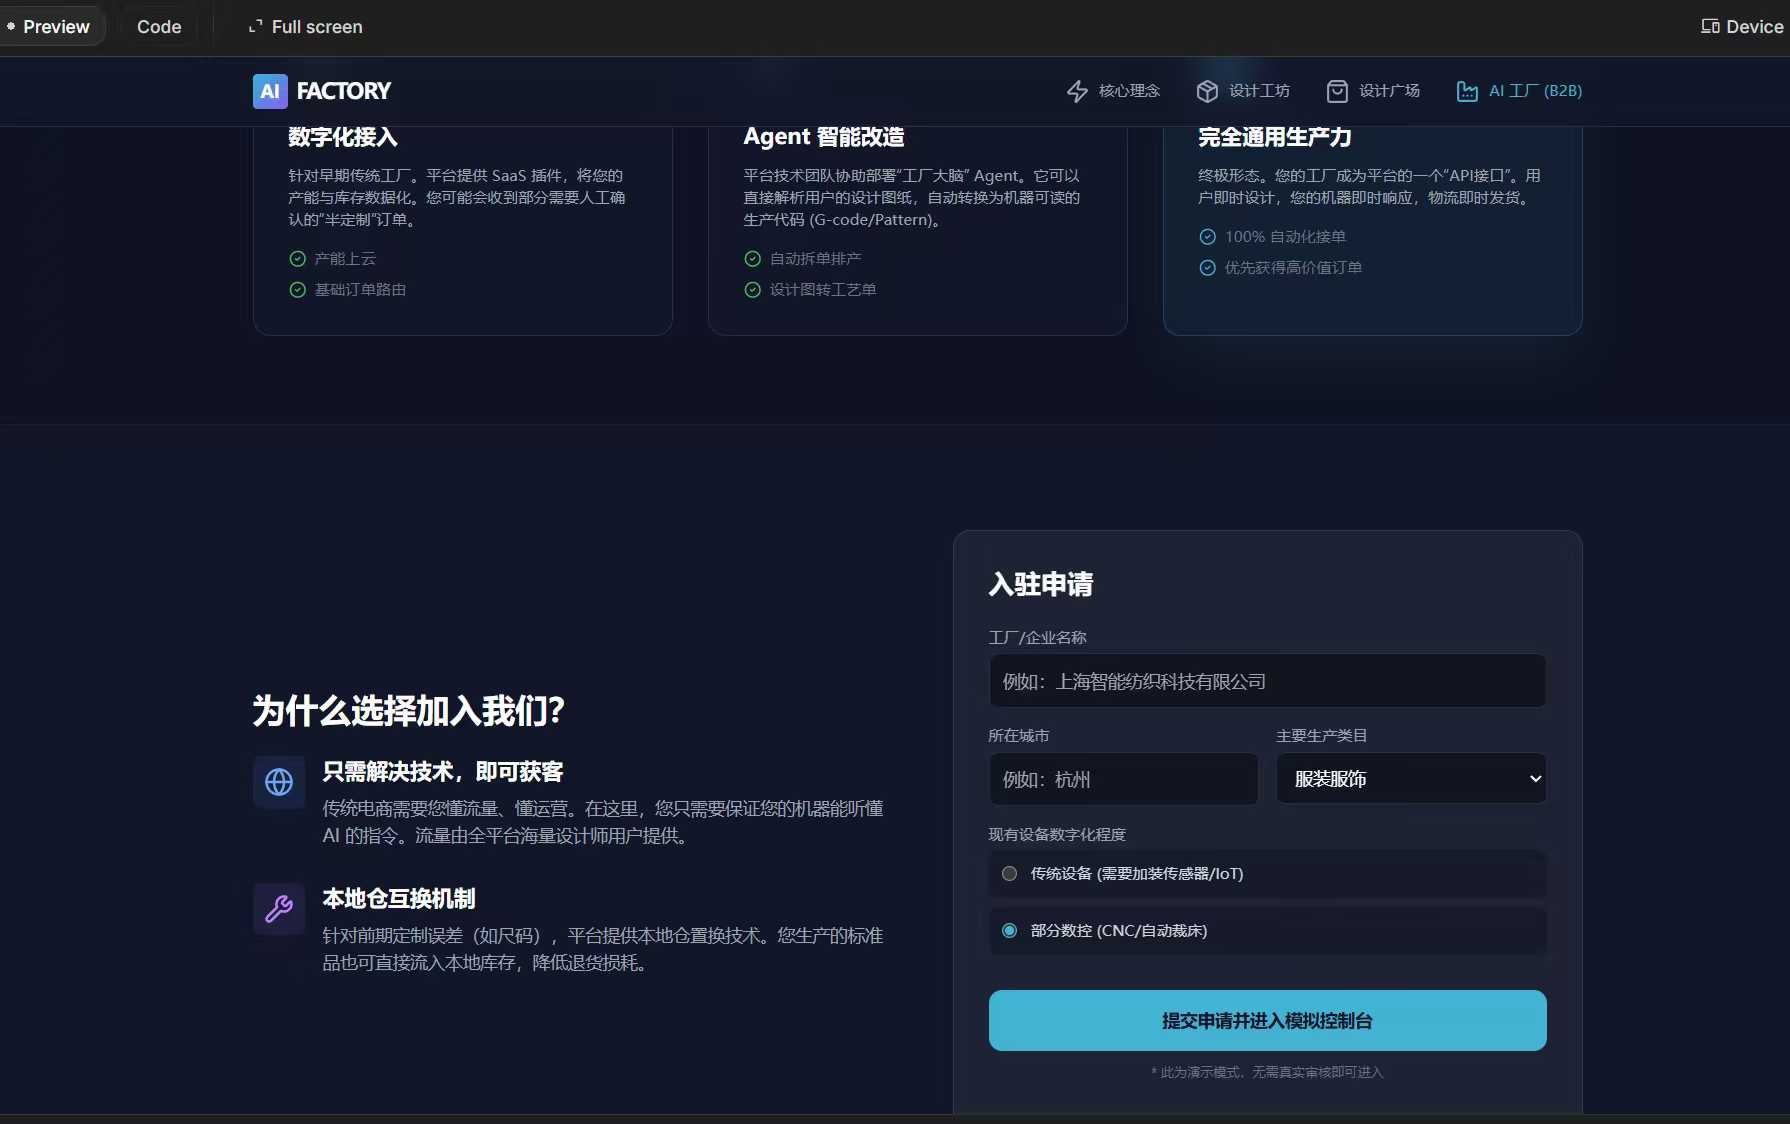Select the 部分数控 (CNC/自动裁床) radio option
1790x1124 pixels.
[x=1010, y=931]
